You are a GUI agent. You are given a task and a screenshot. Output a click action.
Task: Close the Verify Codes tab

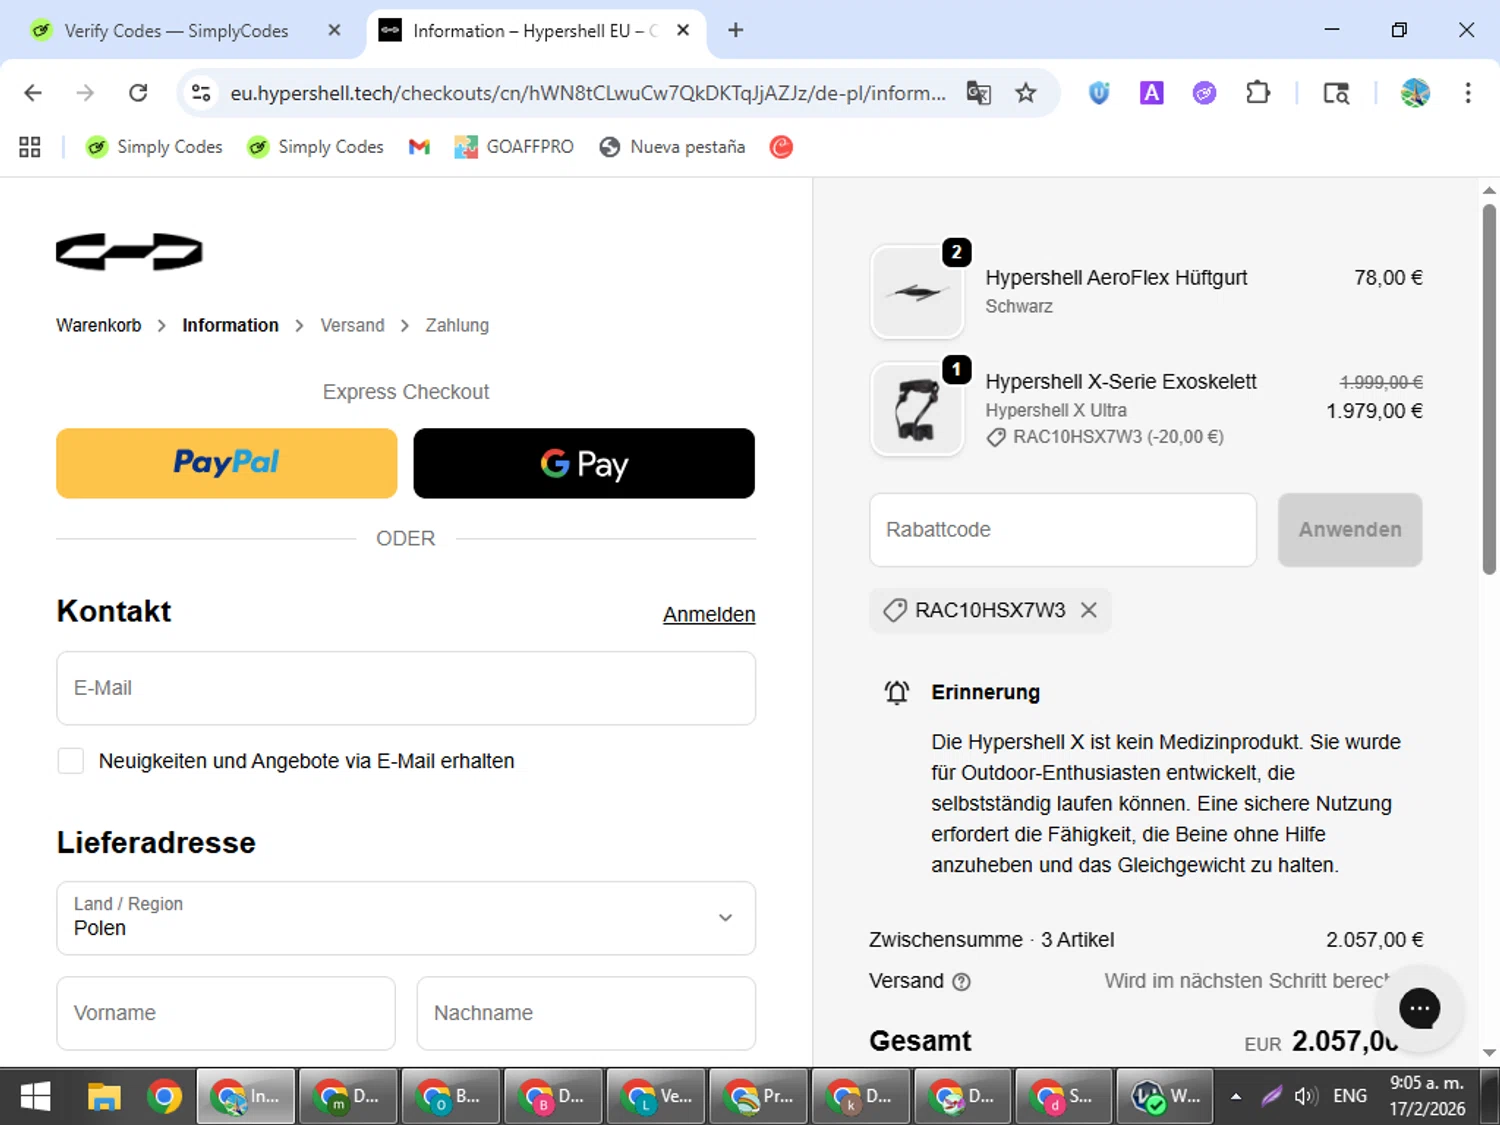click(334, 30)
